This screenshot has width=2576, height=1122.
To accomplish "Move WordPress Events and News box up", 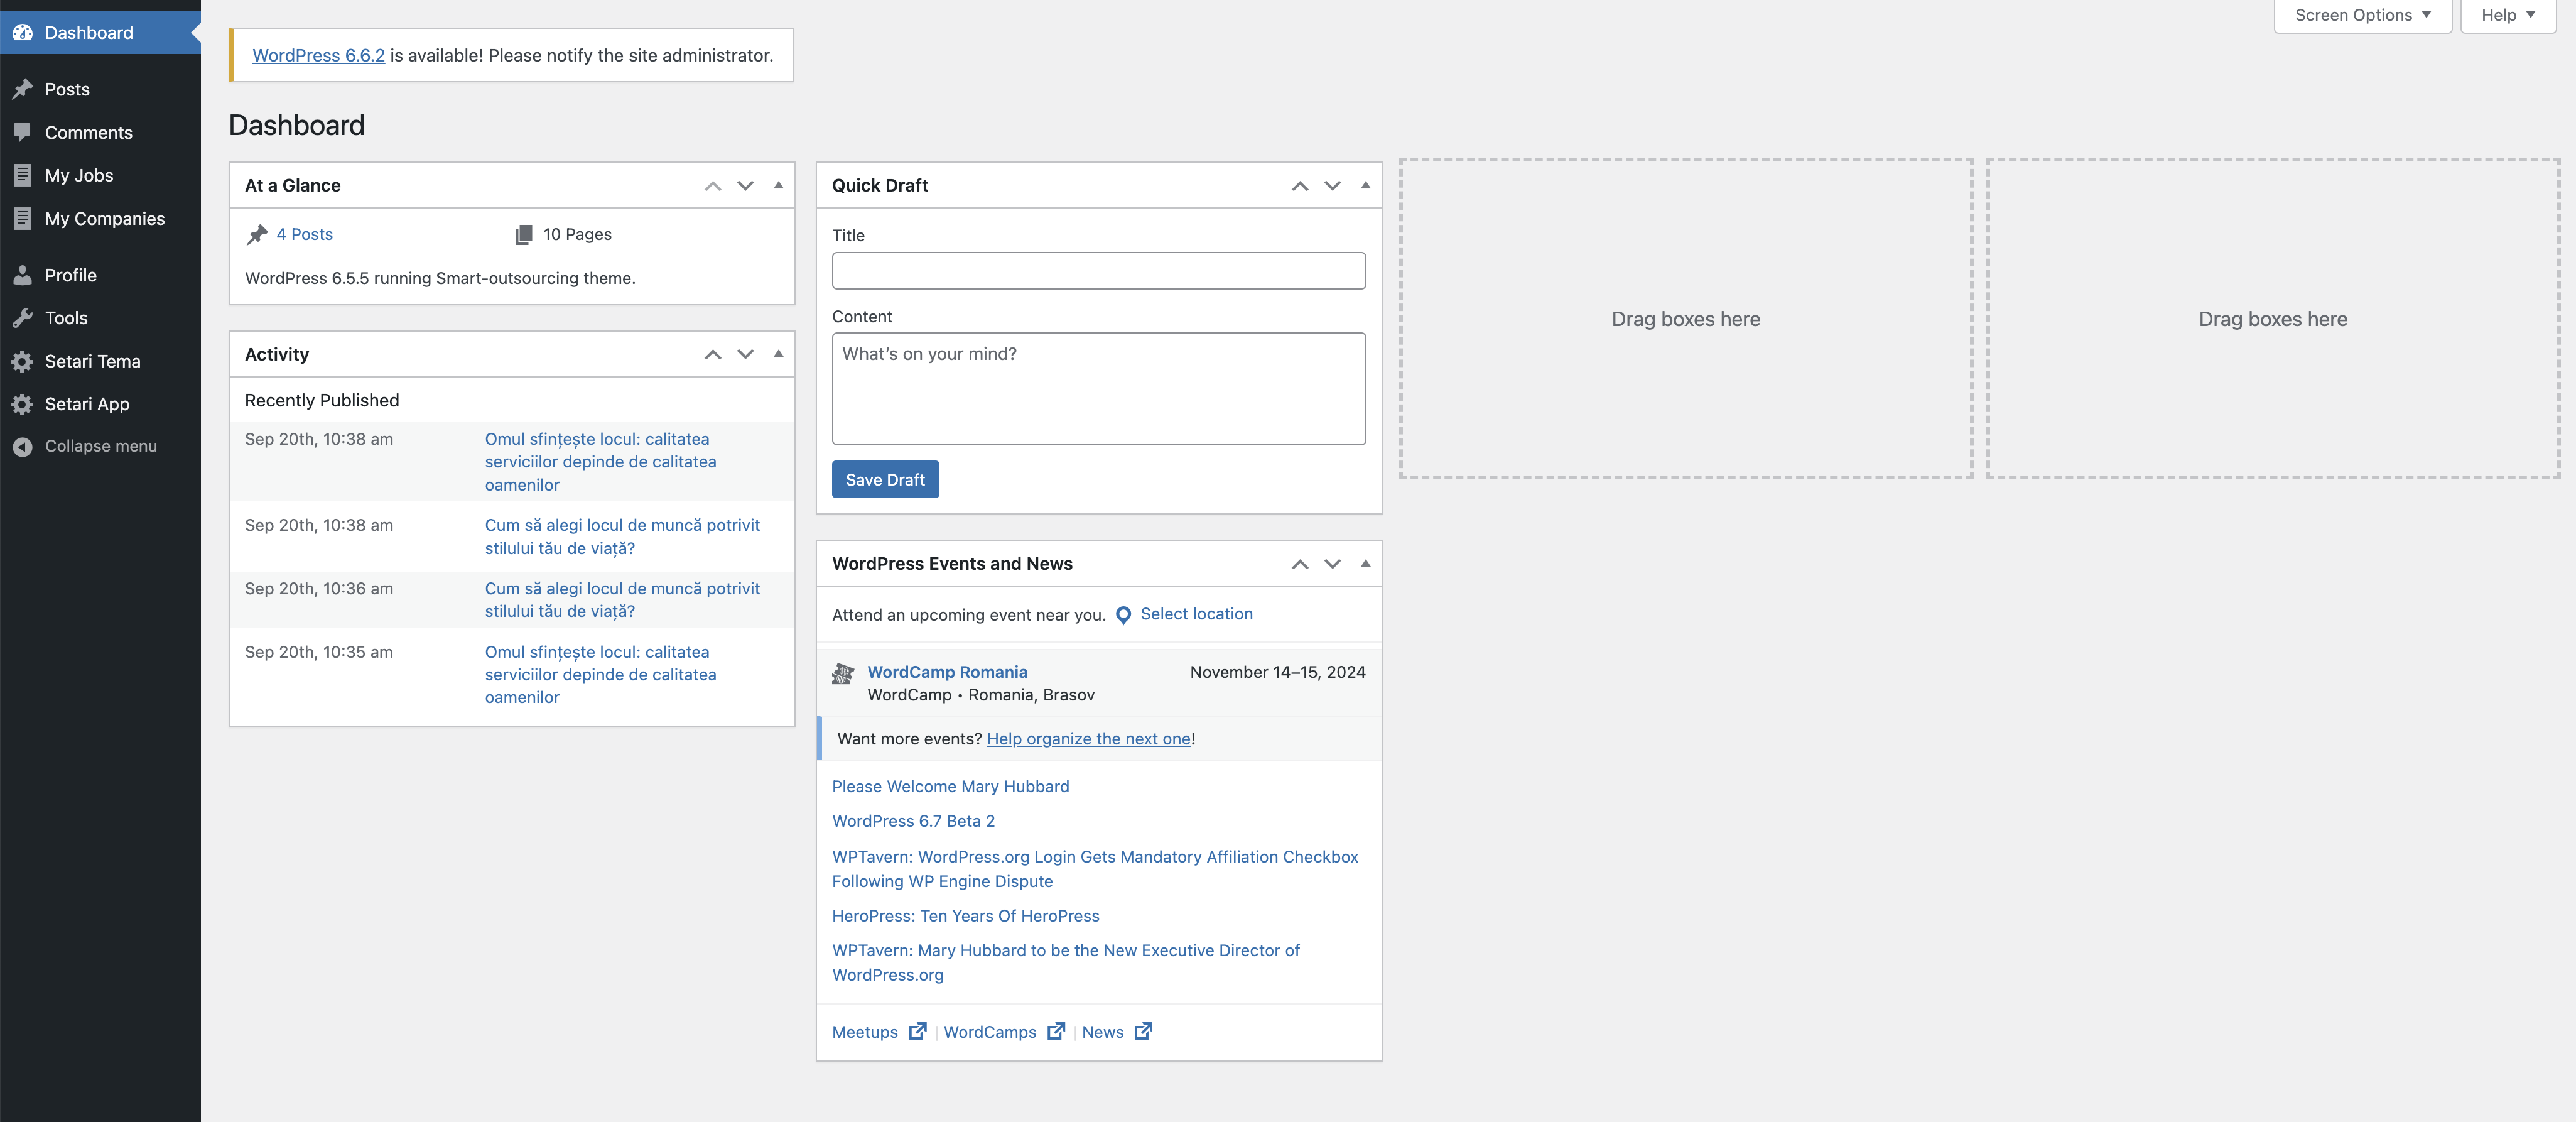I will pos(1300,564).
